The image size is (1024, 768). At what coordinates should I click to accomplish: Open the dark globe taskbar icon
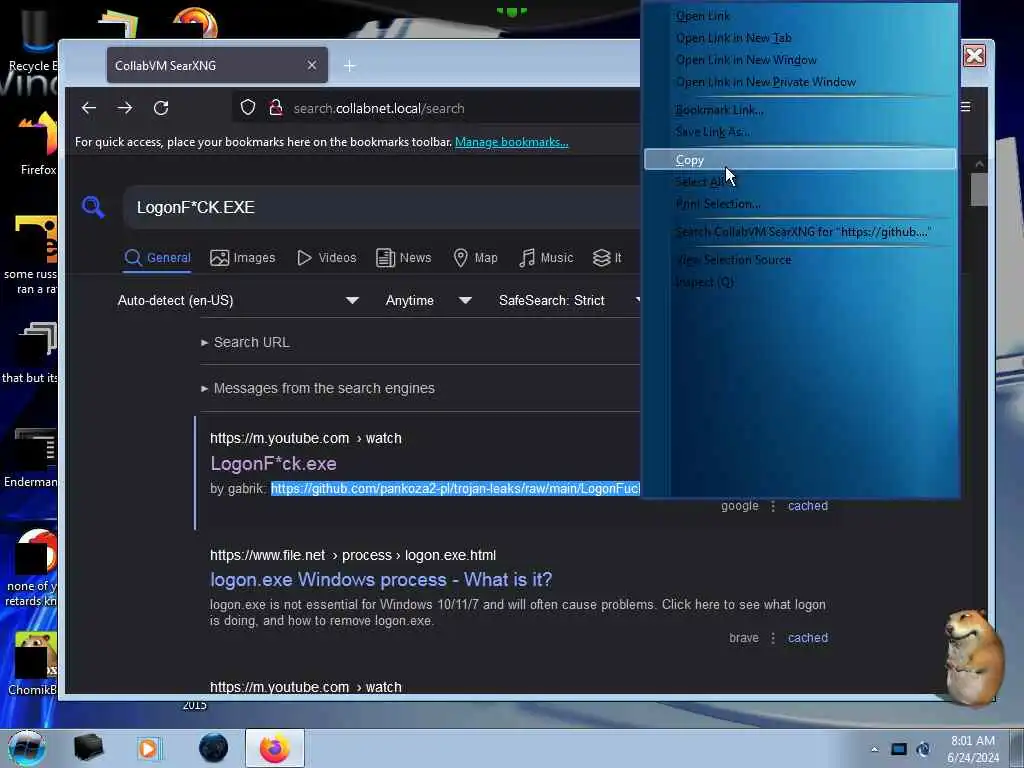coord(214,748)
